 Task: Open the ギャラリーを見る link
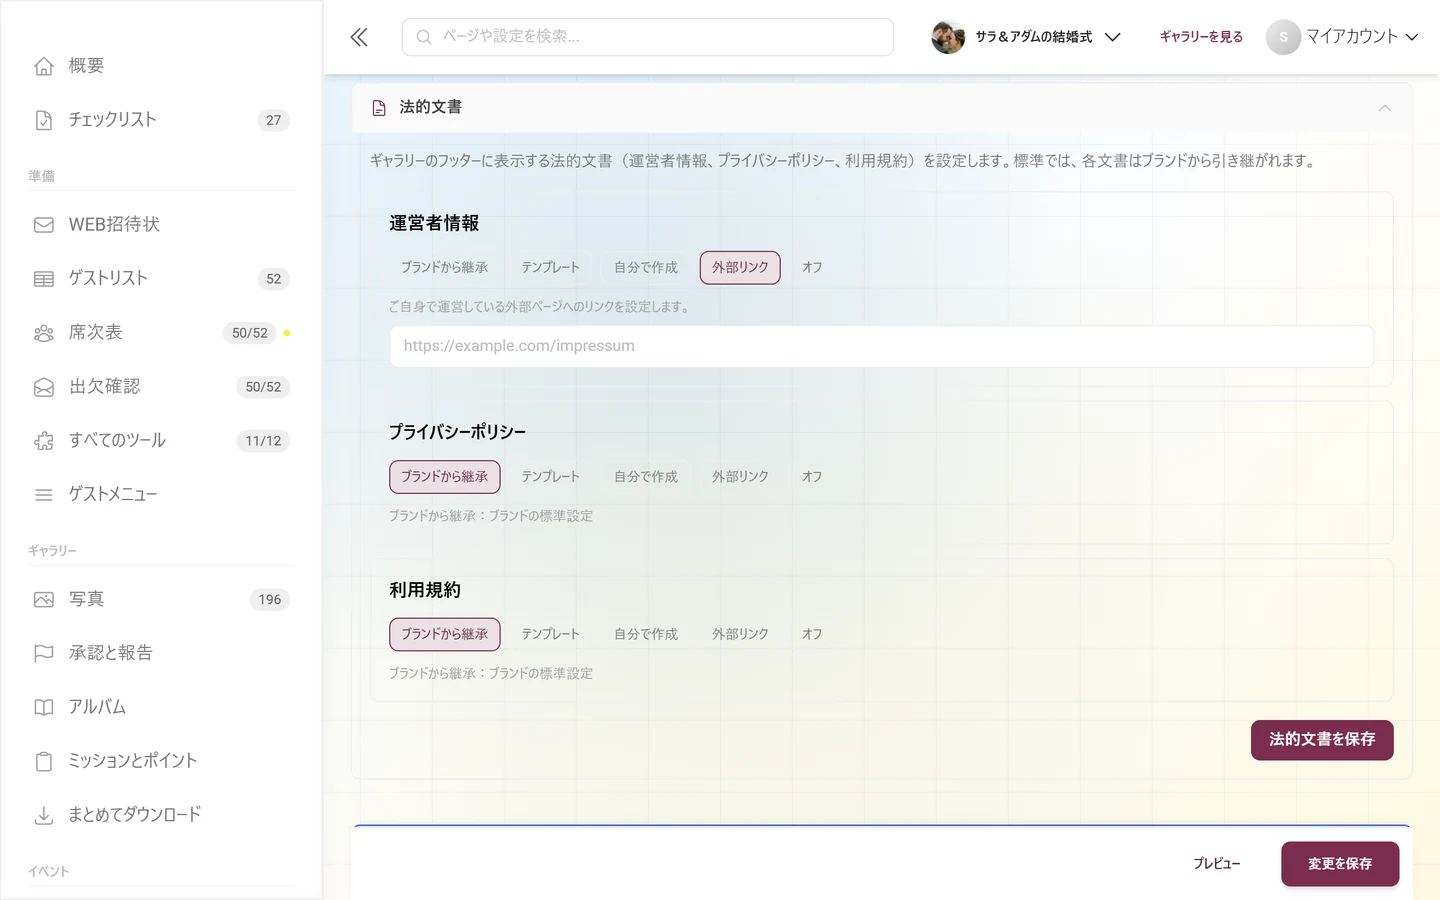[x=1201, y=37]
